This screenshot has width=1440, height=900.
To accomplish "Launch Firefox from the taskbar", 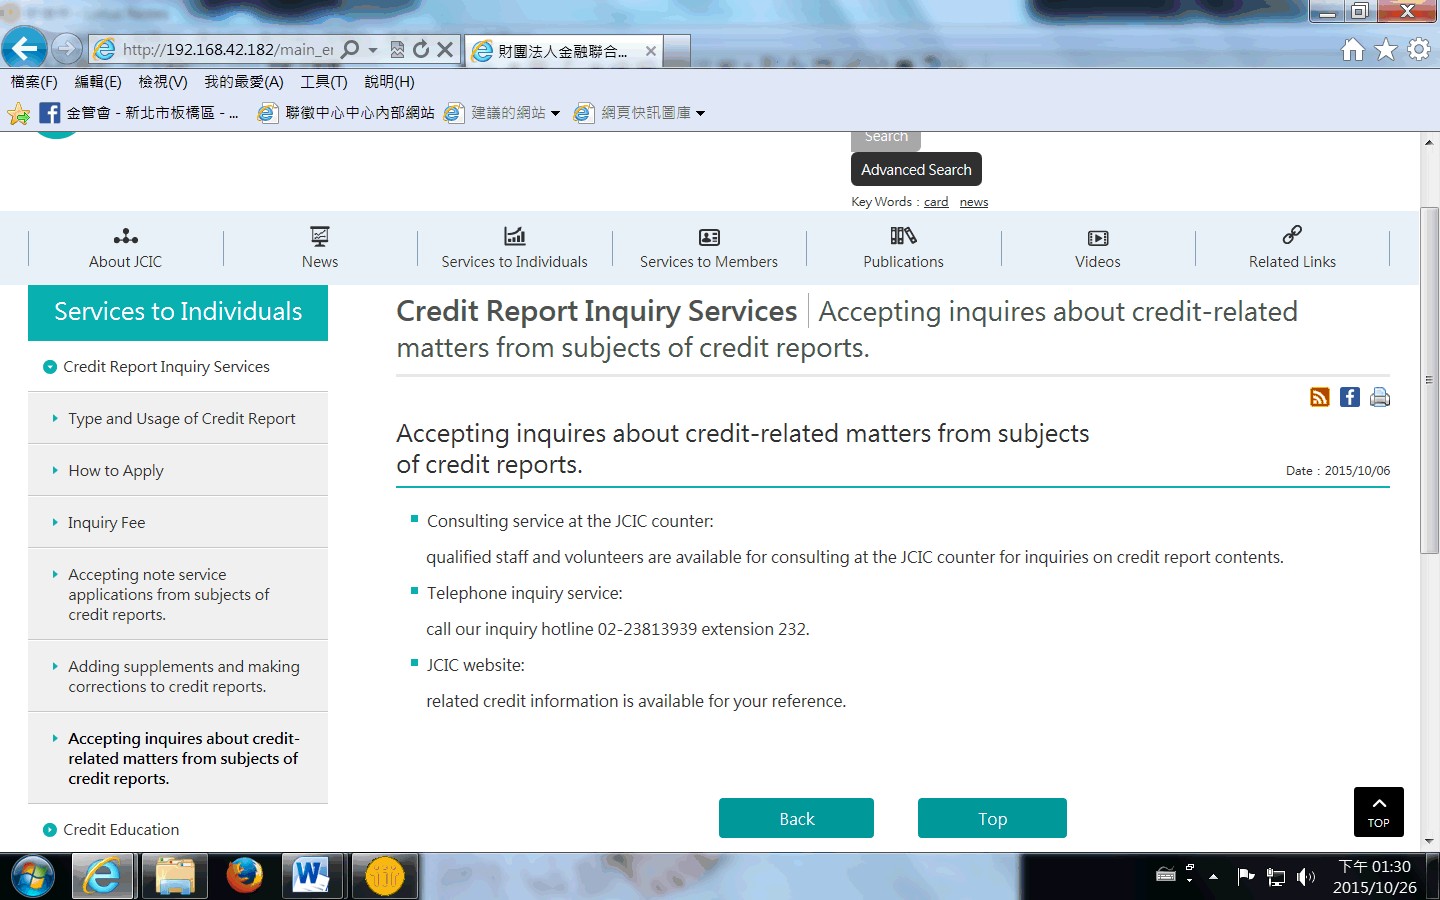I will pos(244,876).
